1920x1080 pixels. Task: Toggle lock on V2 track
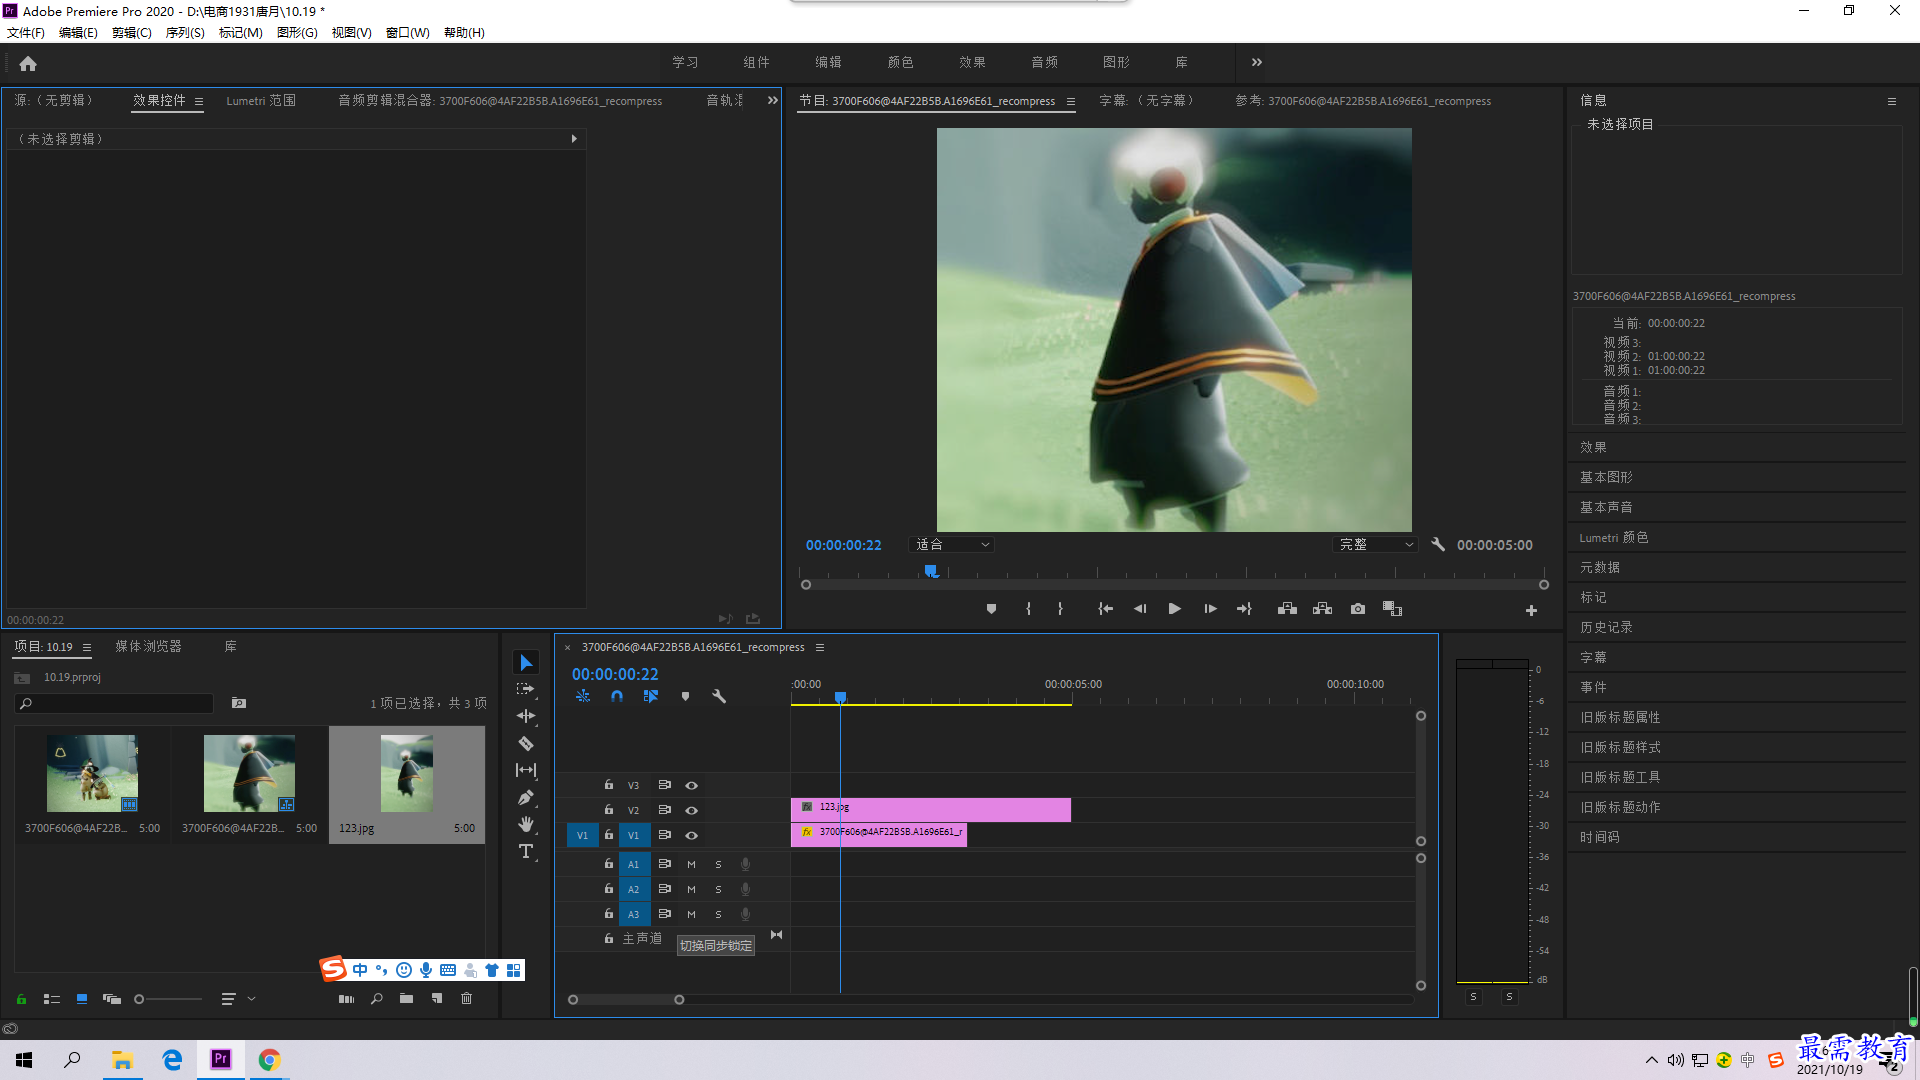(608, 810)
